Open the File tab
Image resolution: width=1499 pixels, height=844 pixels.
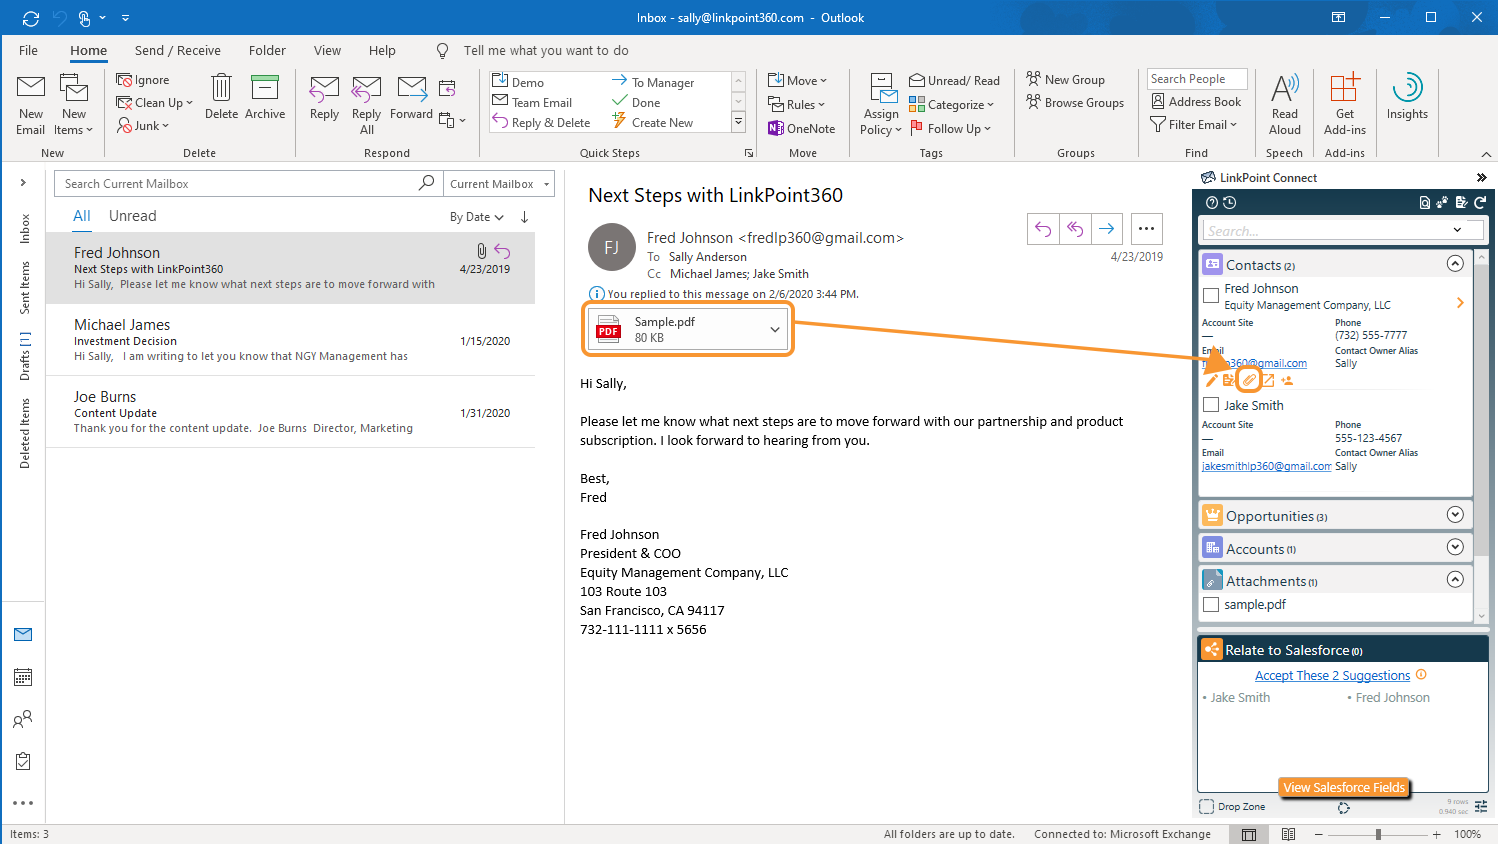(28, 51)
